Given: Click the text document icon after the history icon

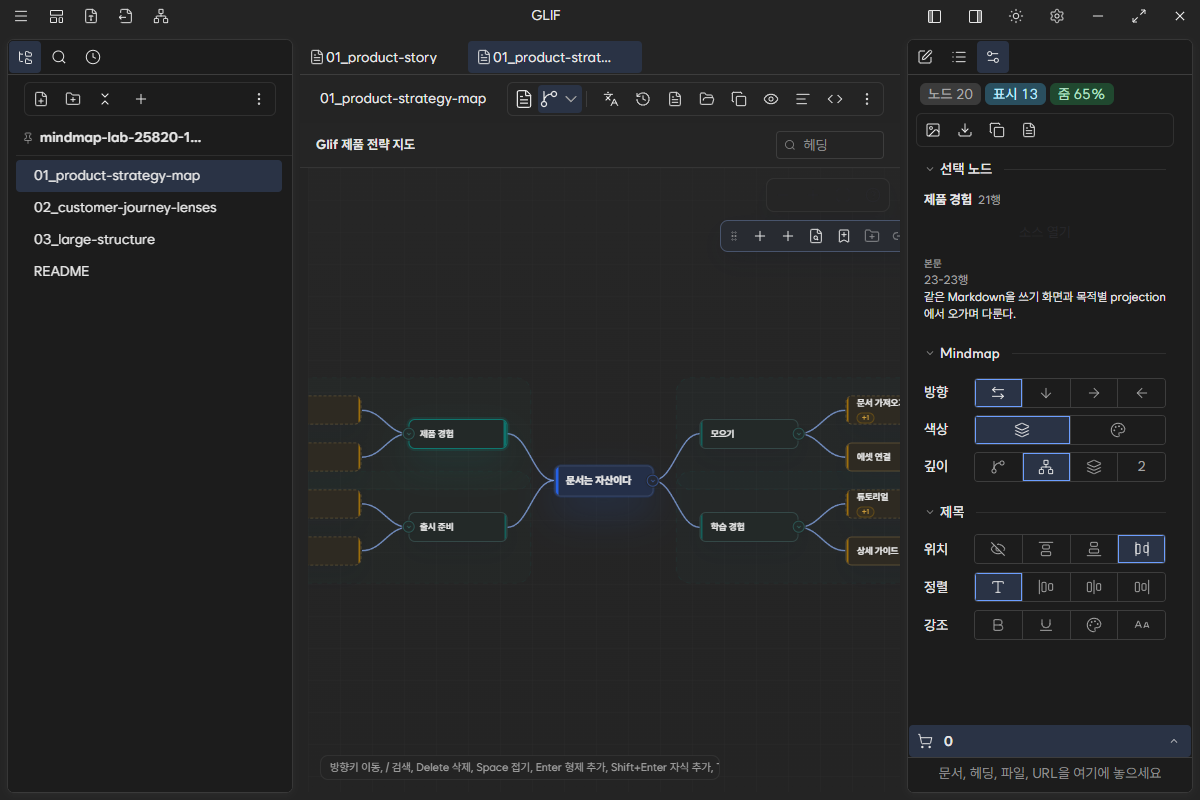Looking at the screenshot, I should tap(675, 99).
